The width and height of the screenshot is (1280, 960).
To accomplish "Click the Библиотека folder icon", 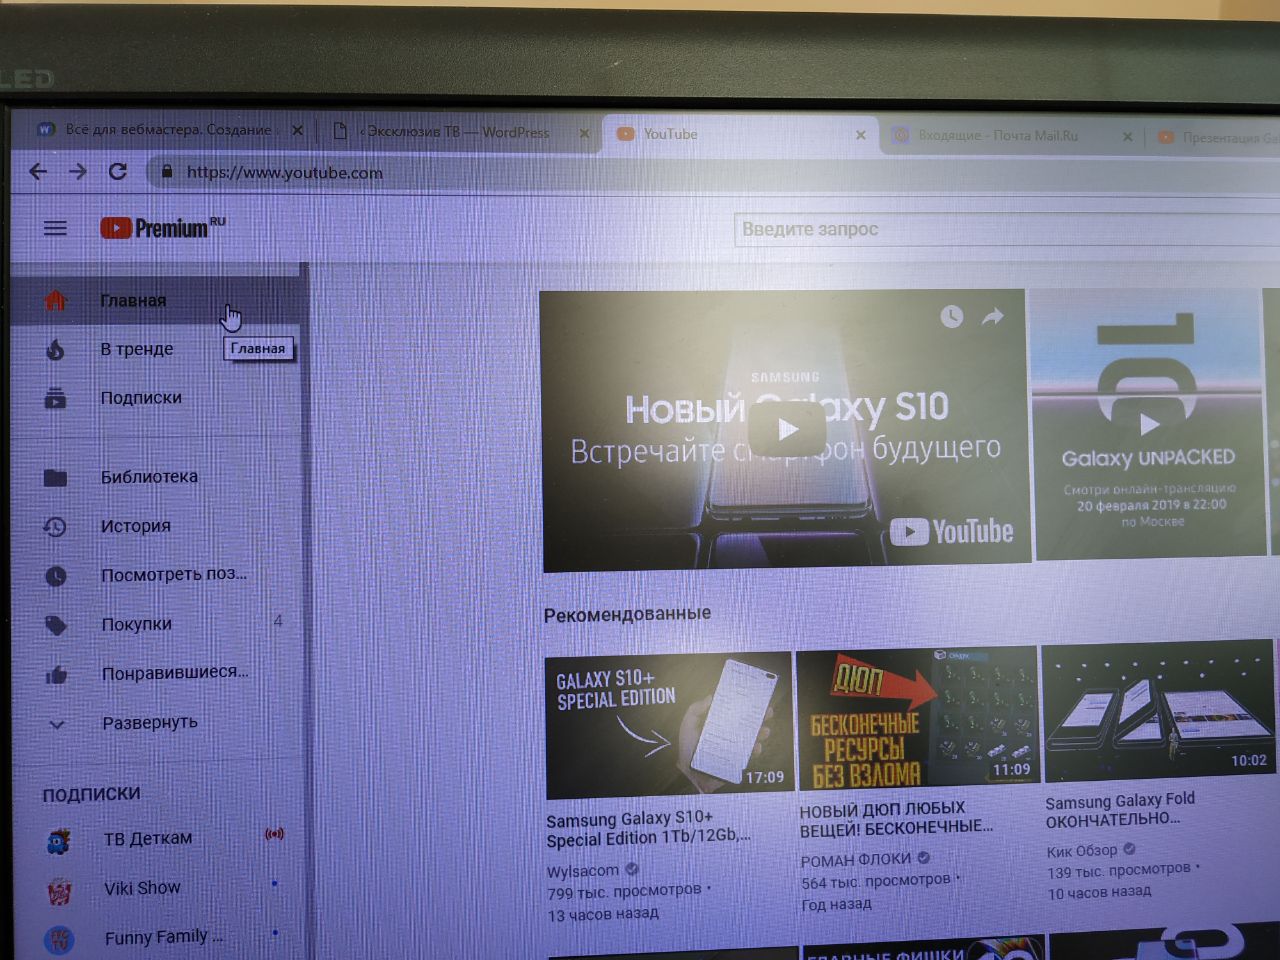I will tap(55, 477).
